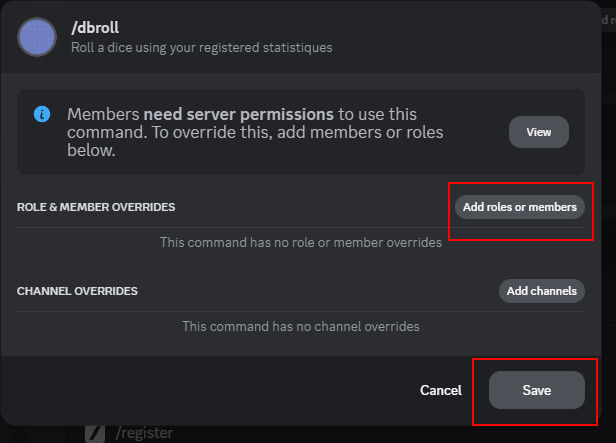616x443 pixels.
Task: Click 'no channel overrides' message
Action: pos(300,326)
